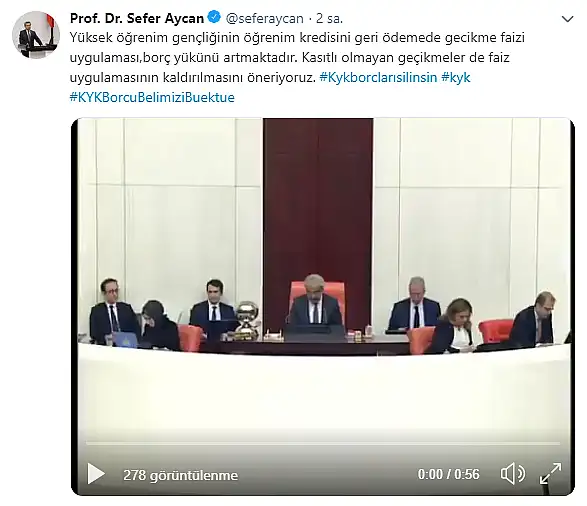Open Sefer Aycan's profile avatar
Image resolution: width=587 pixels, height=506 pixels.
[x=36, y=34]
